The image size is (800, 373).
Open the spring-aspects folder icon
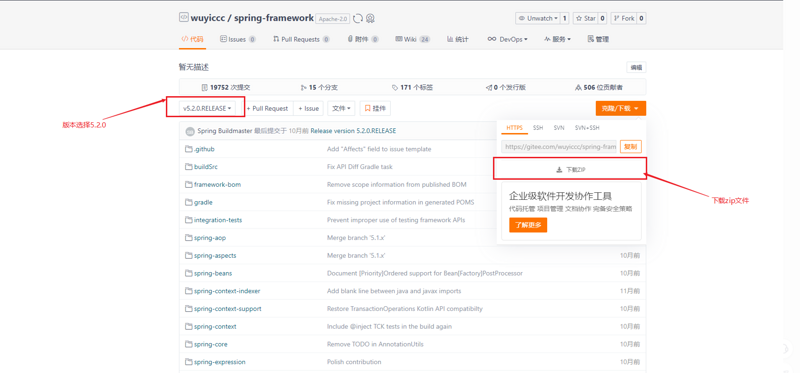[x=188, y=256]
